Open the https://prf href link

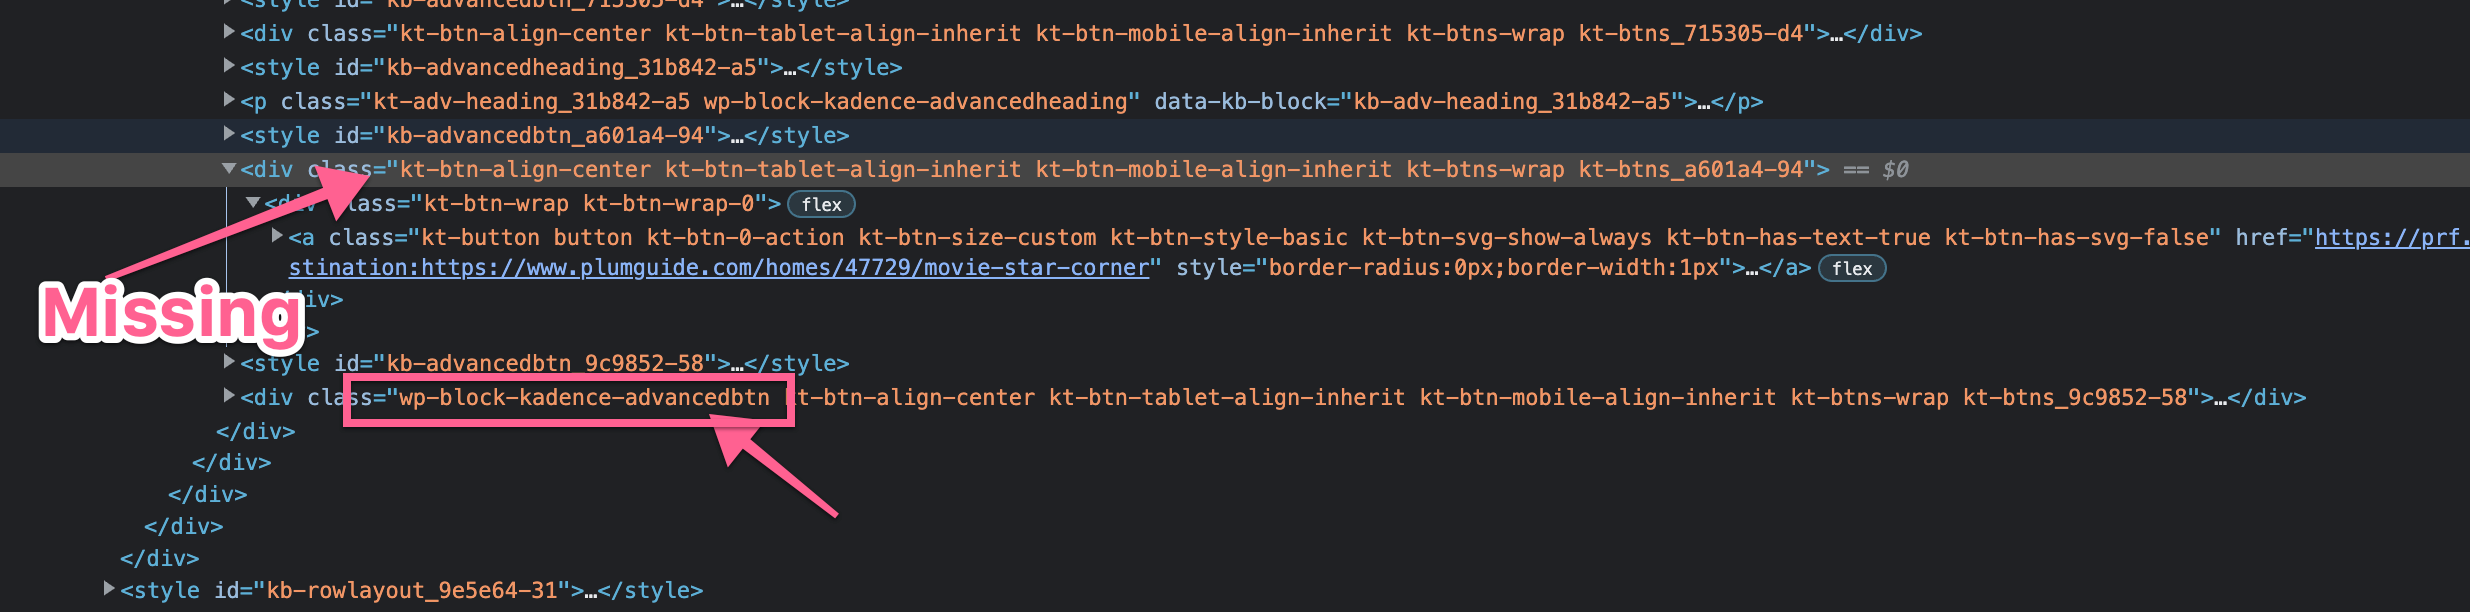(2391, 237)
